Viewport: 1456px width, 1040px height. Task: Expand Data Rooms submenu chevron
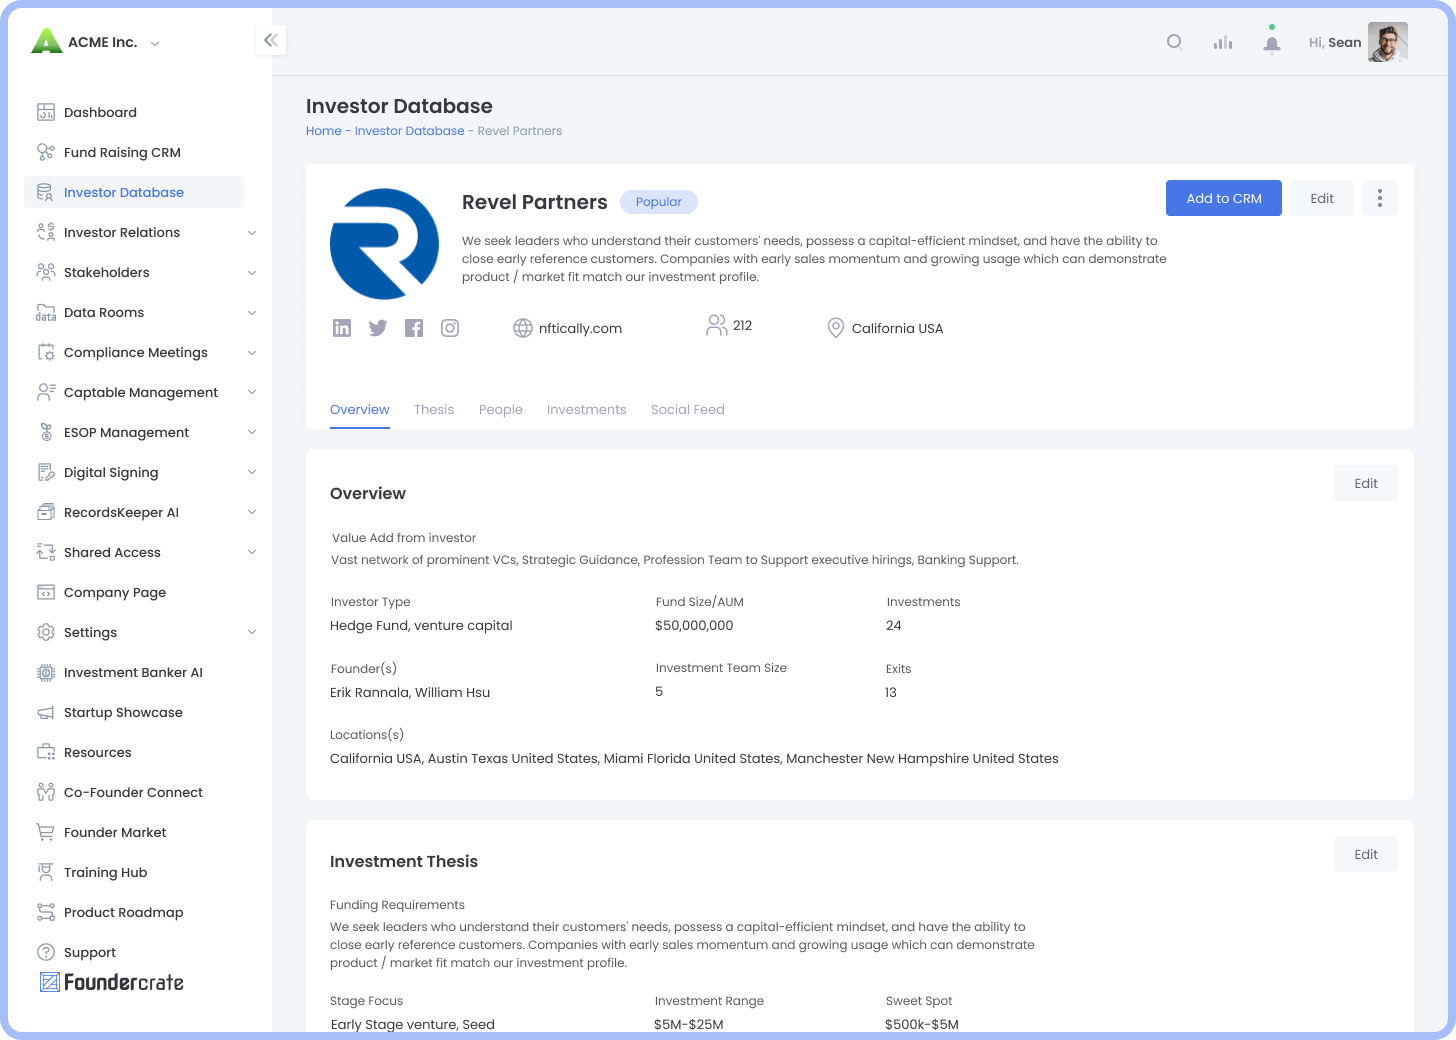pyautogui.click(x=252, y=313)
